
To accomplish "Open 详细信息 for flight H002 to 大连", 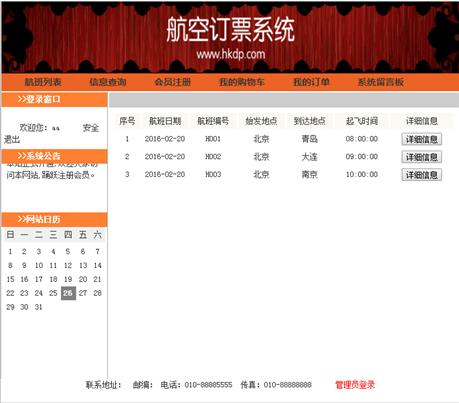I will pyautogui.click(x=422, y=157).
